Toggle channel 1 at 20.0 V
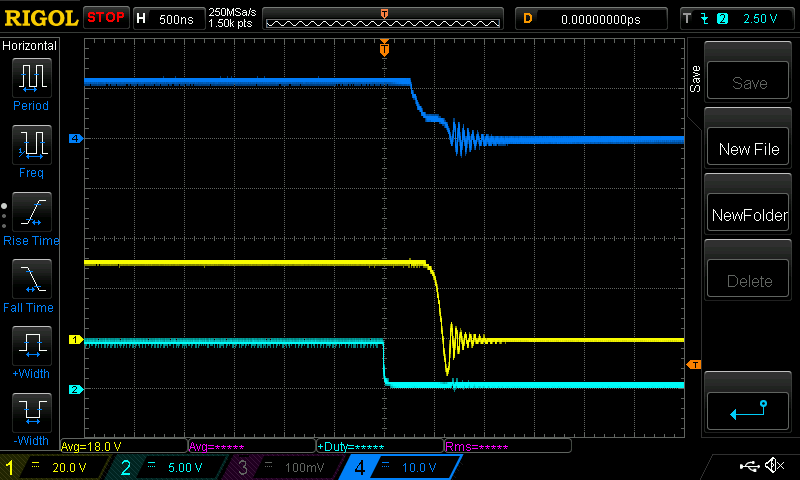This screenshot has height=480, width=800. click(x=54, y=467)
